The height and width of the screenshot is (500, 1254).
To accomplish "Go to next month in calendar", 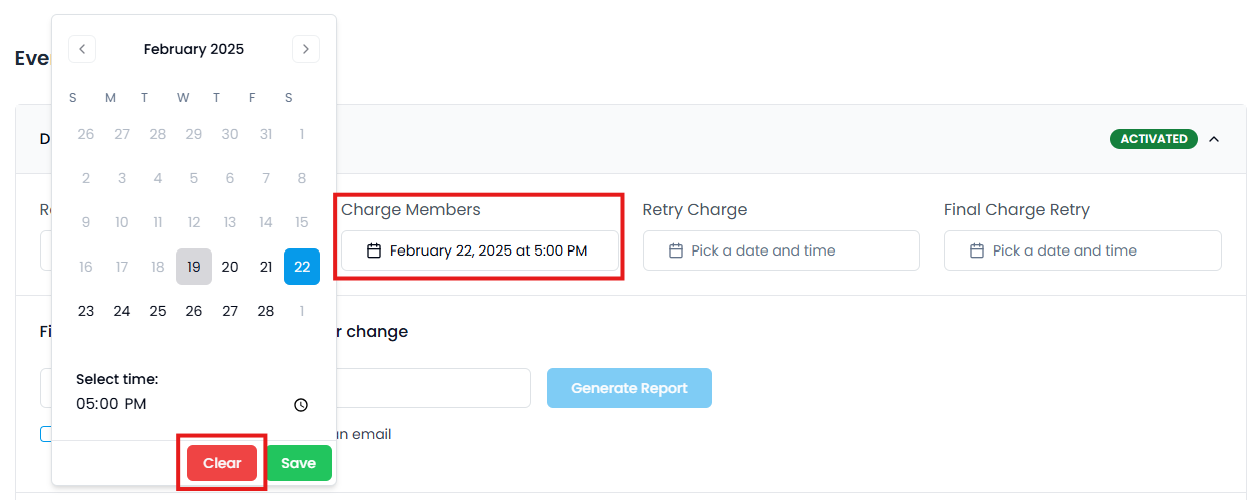I will [x=306, y=48].
